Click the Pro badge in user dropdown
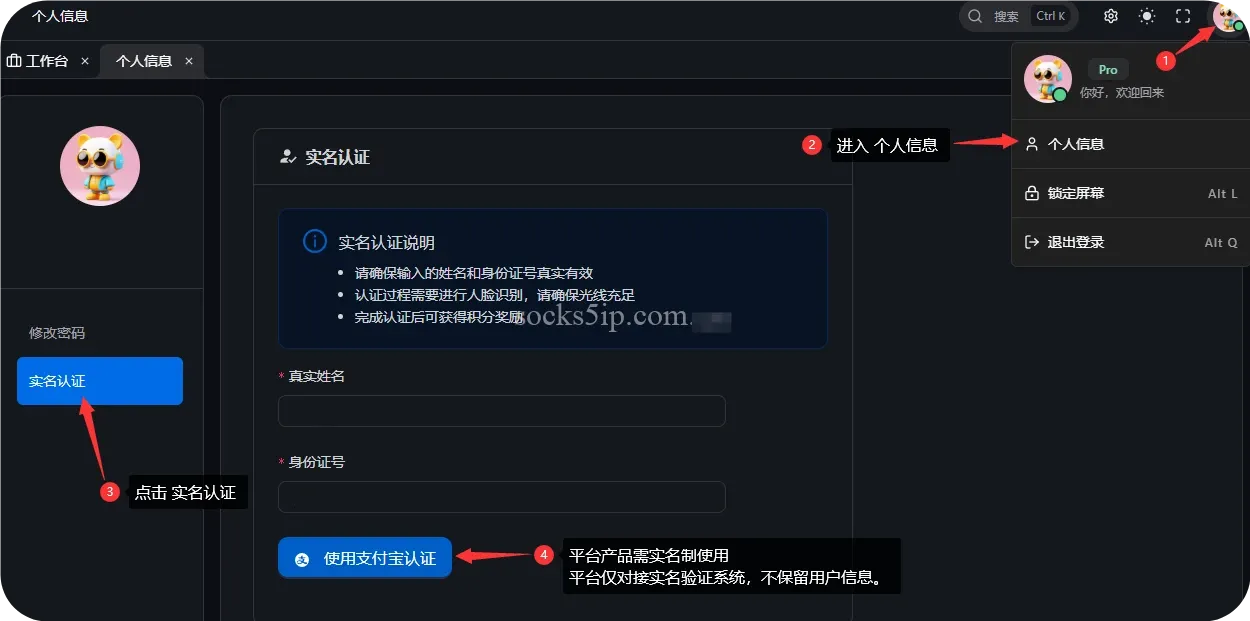Screen dimensions: 1250x621 (1108, 70)
